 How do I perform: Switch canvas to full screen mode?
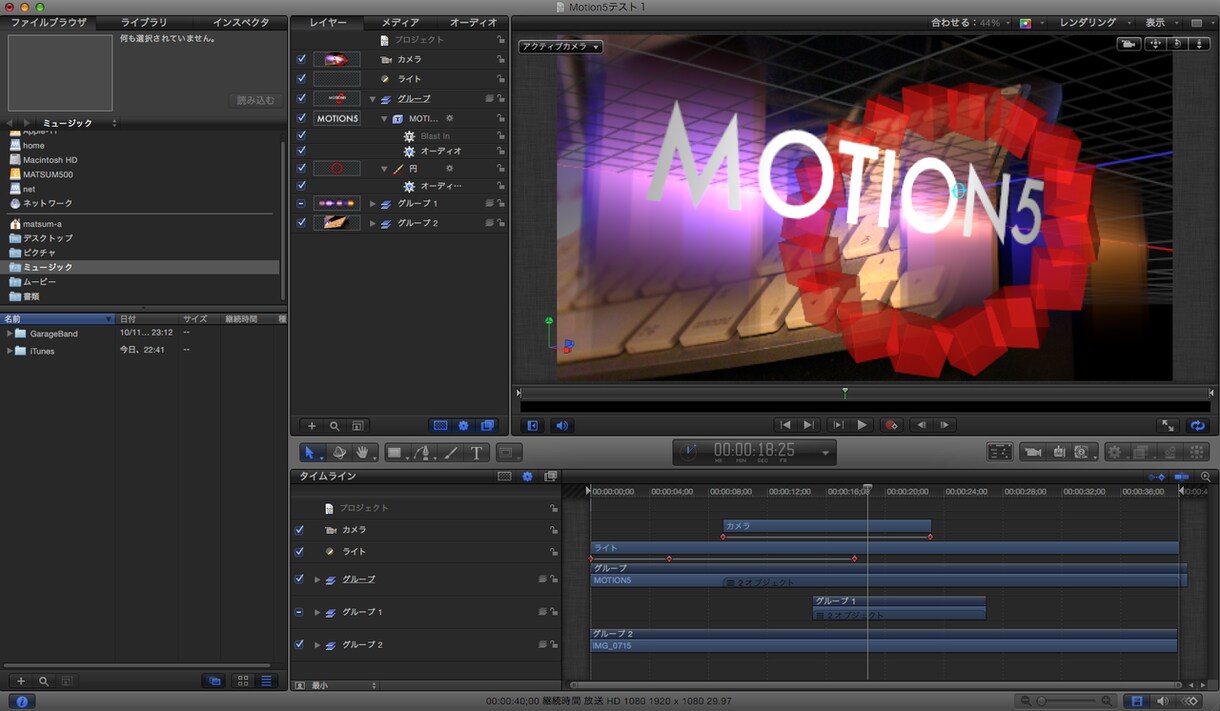point(1168,425)
